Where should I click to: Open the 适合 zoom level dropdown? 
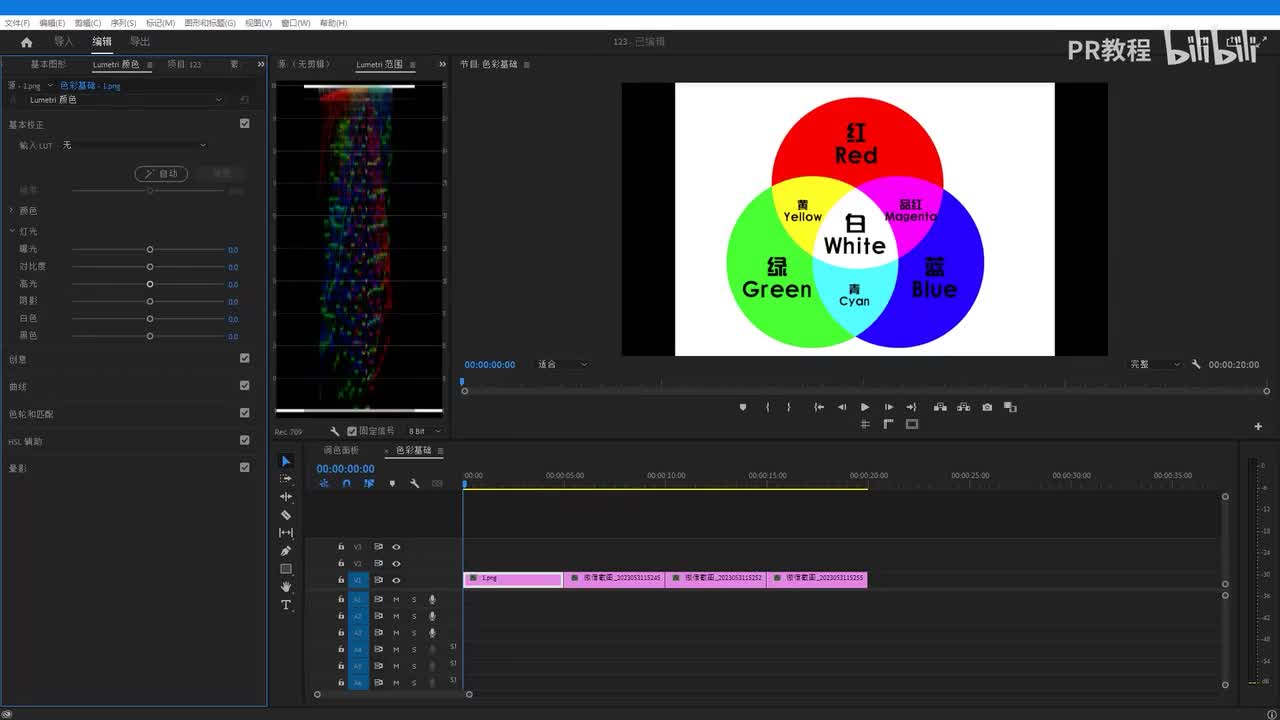[x=562, y=365]
